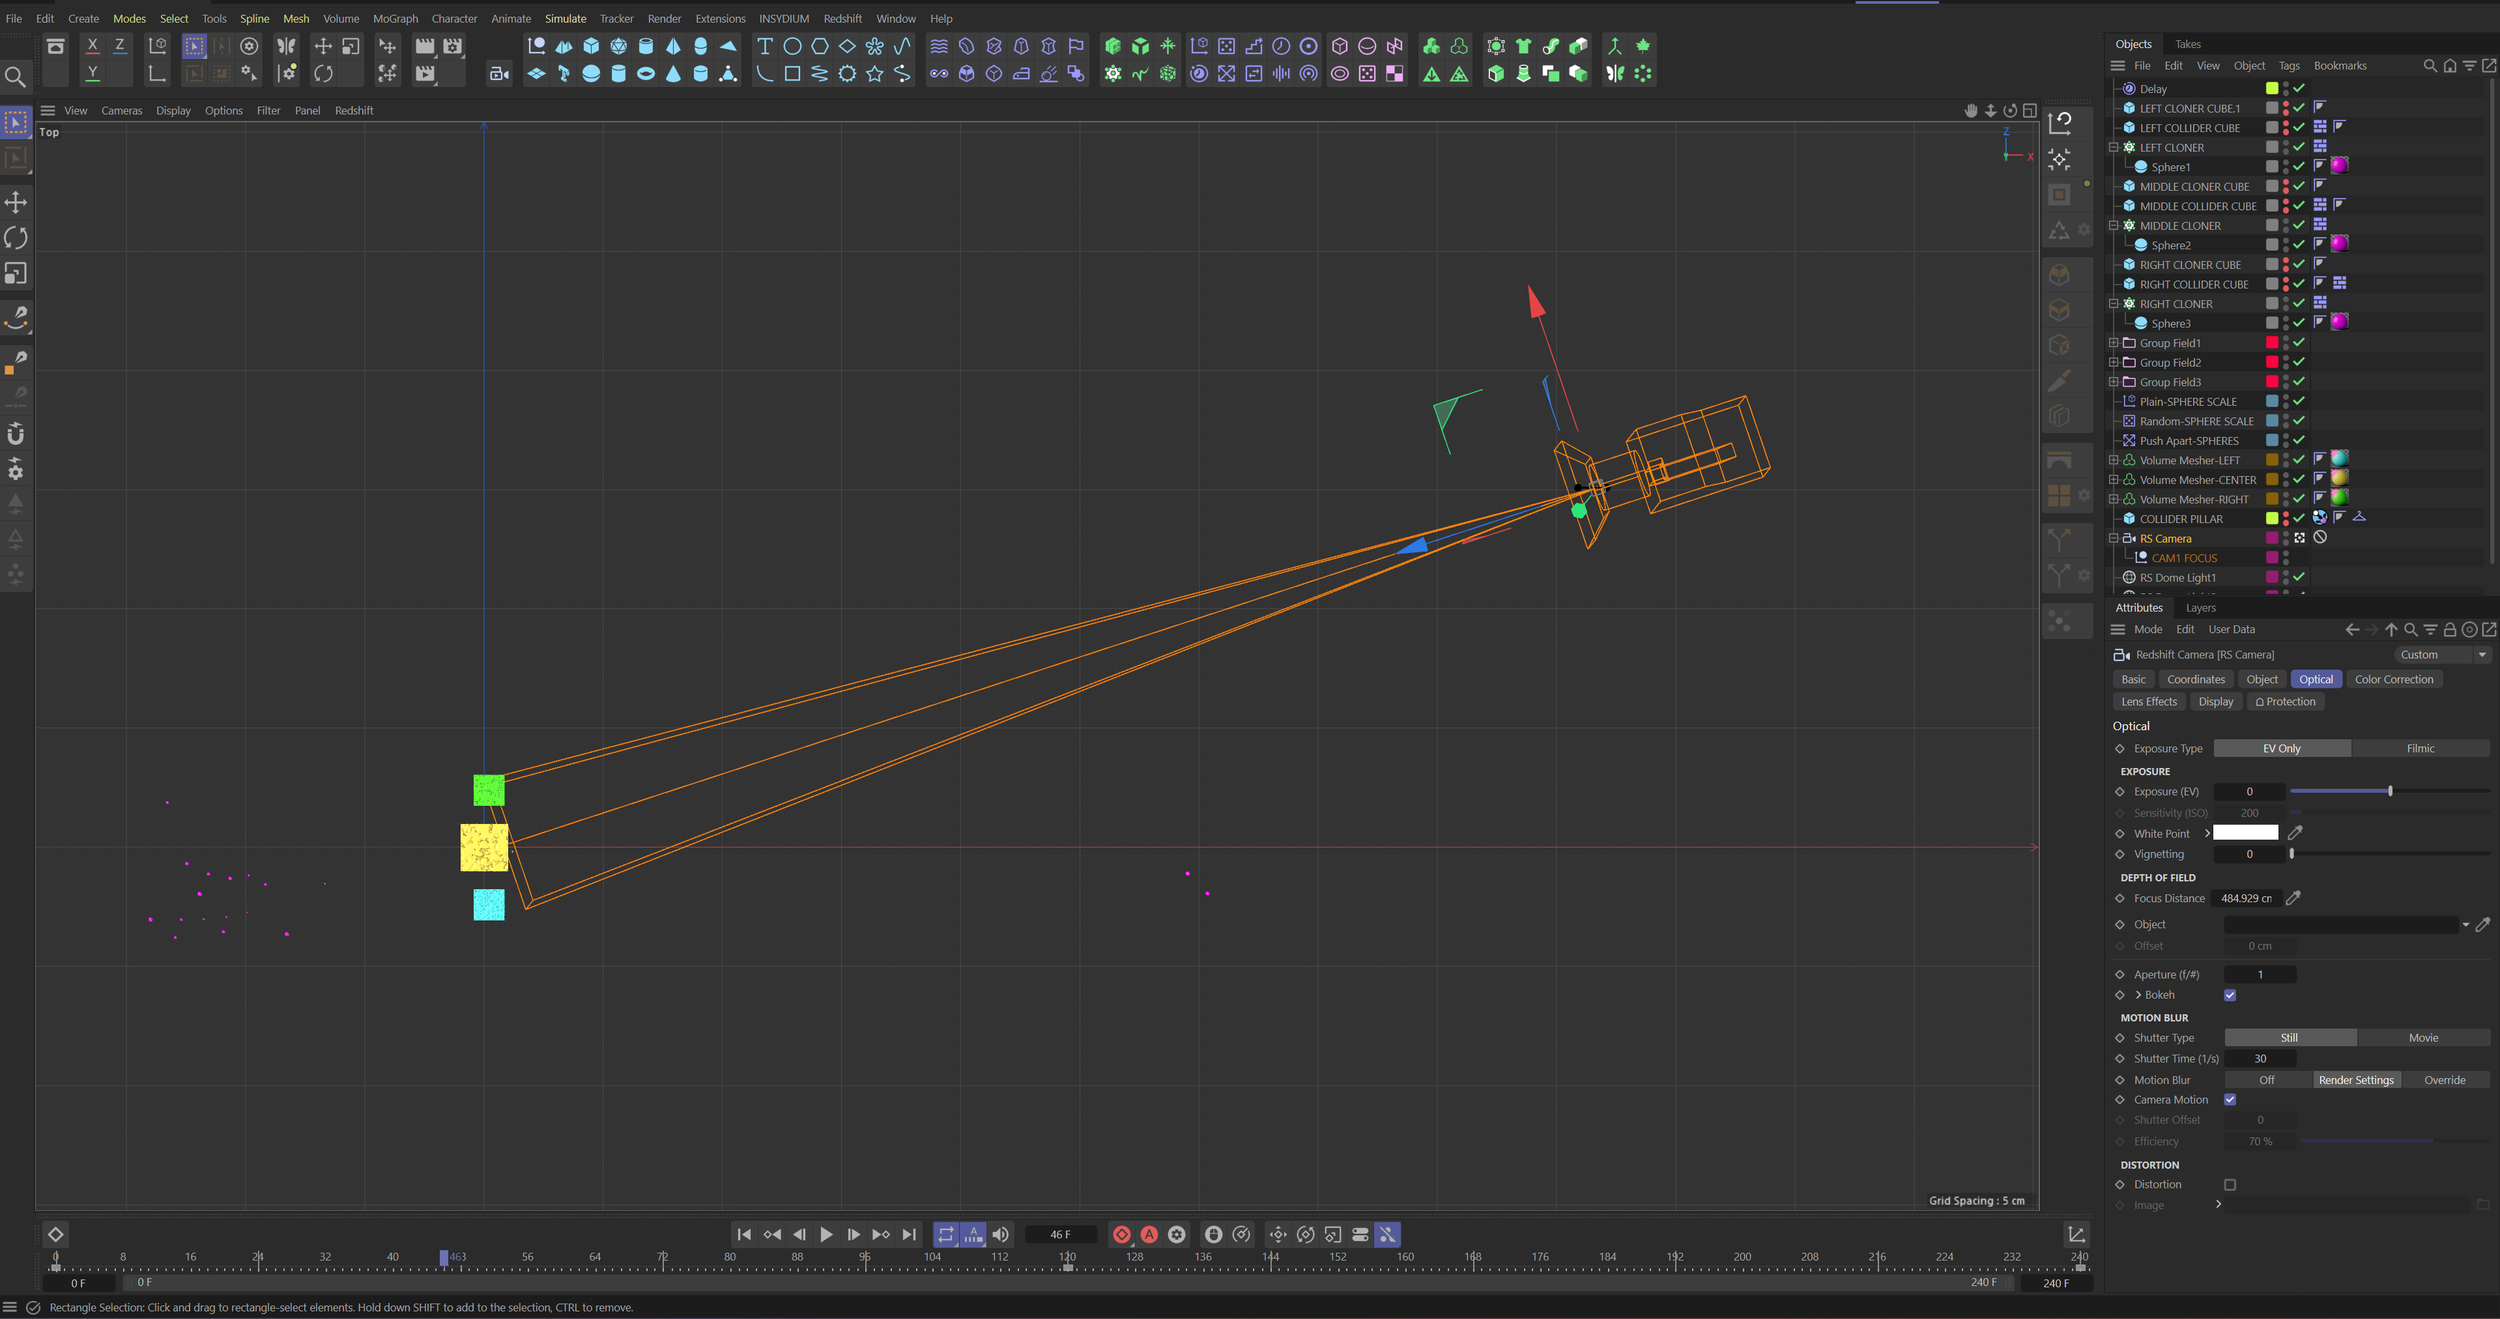Select the Move tool in left sidebar
This screenshot has width=2500, height=1319.
(x=16, y=203)
